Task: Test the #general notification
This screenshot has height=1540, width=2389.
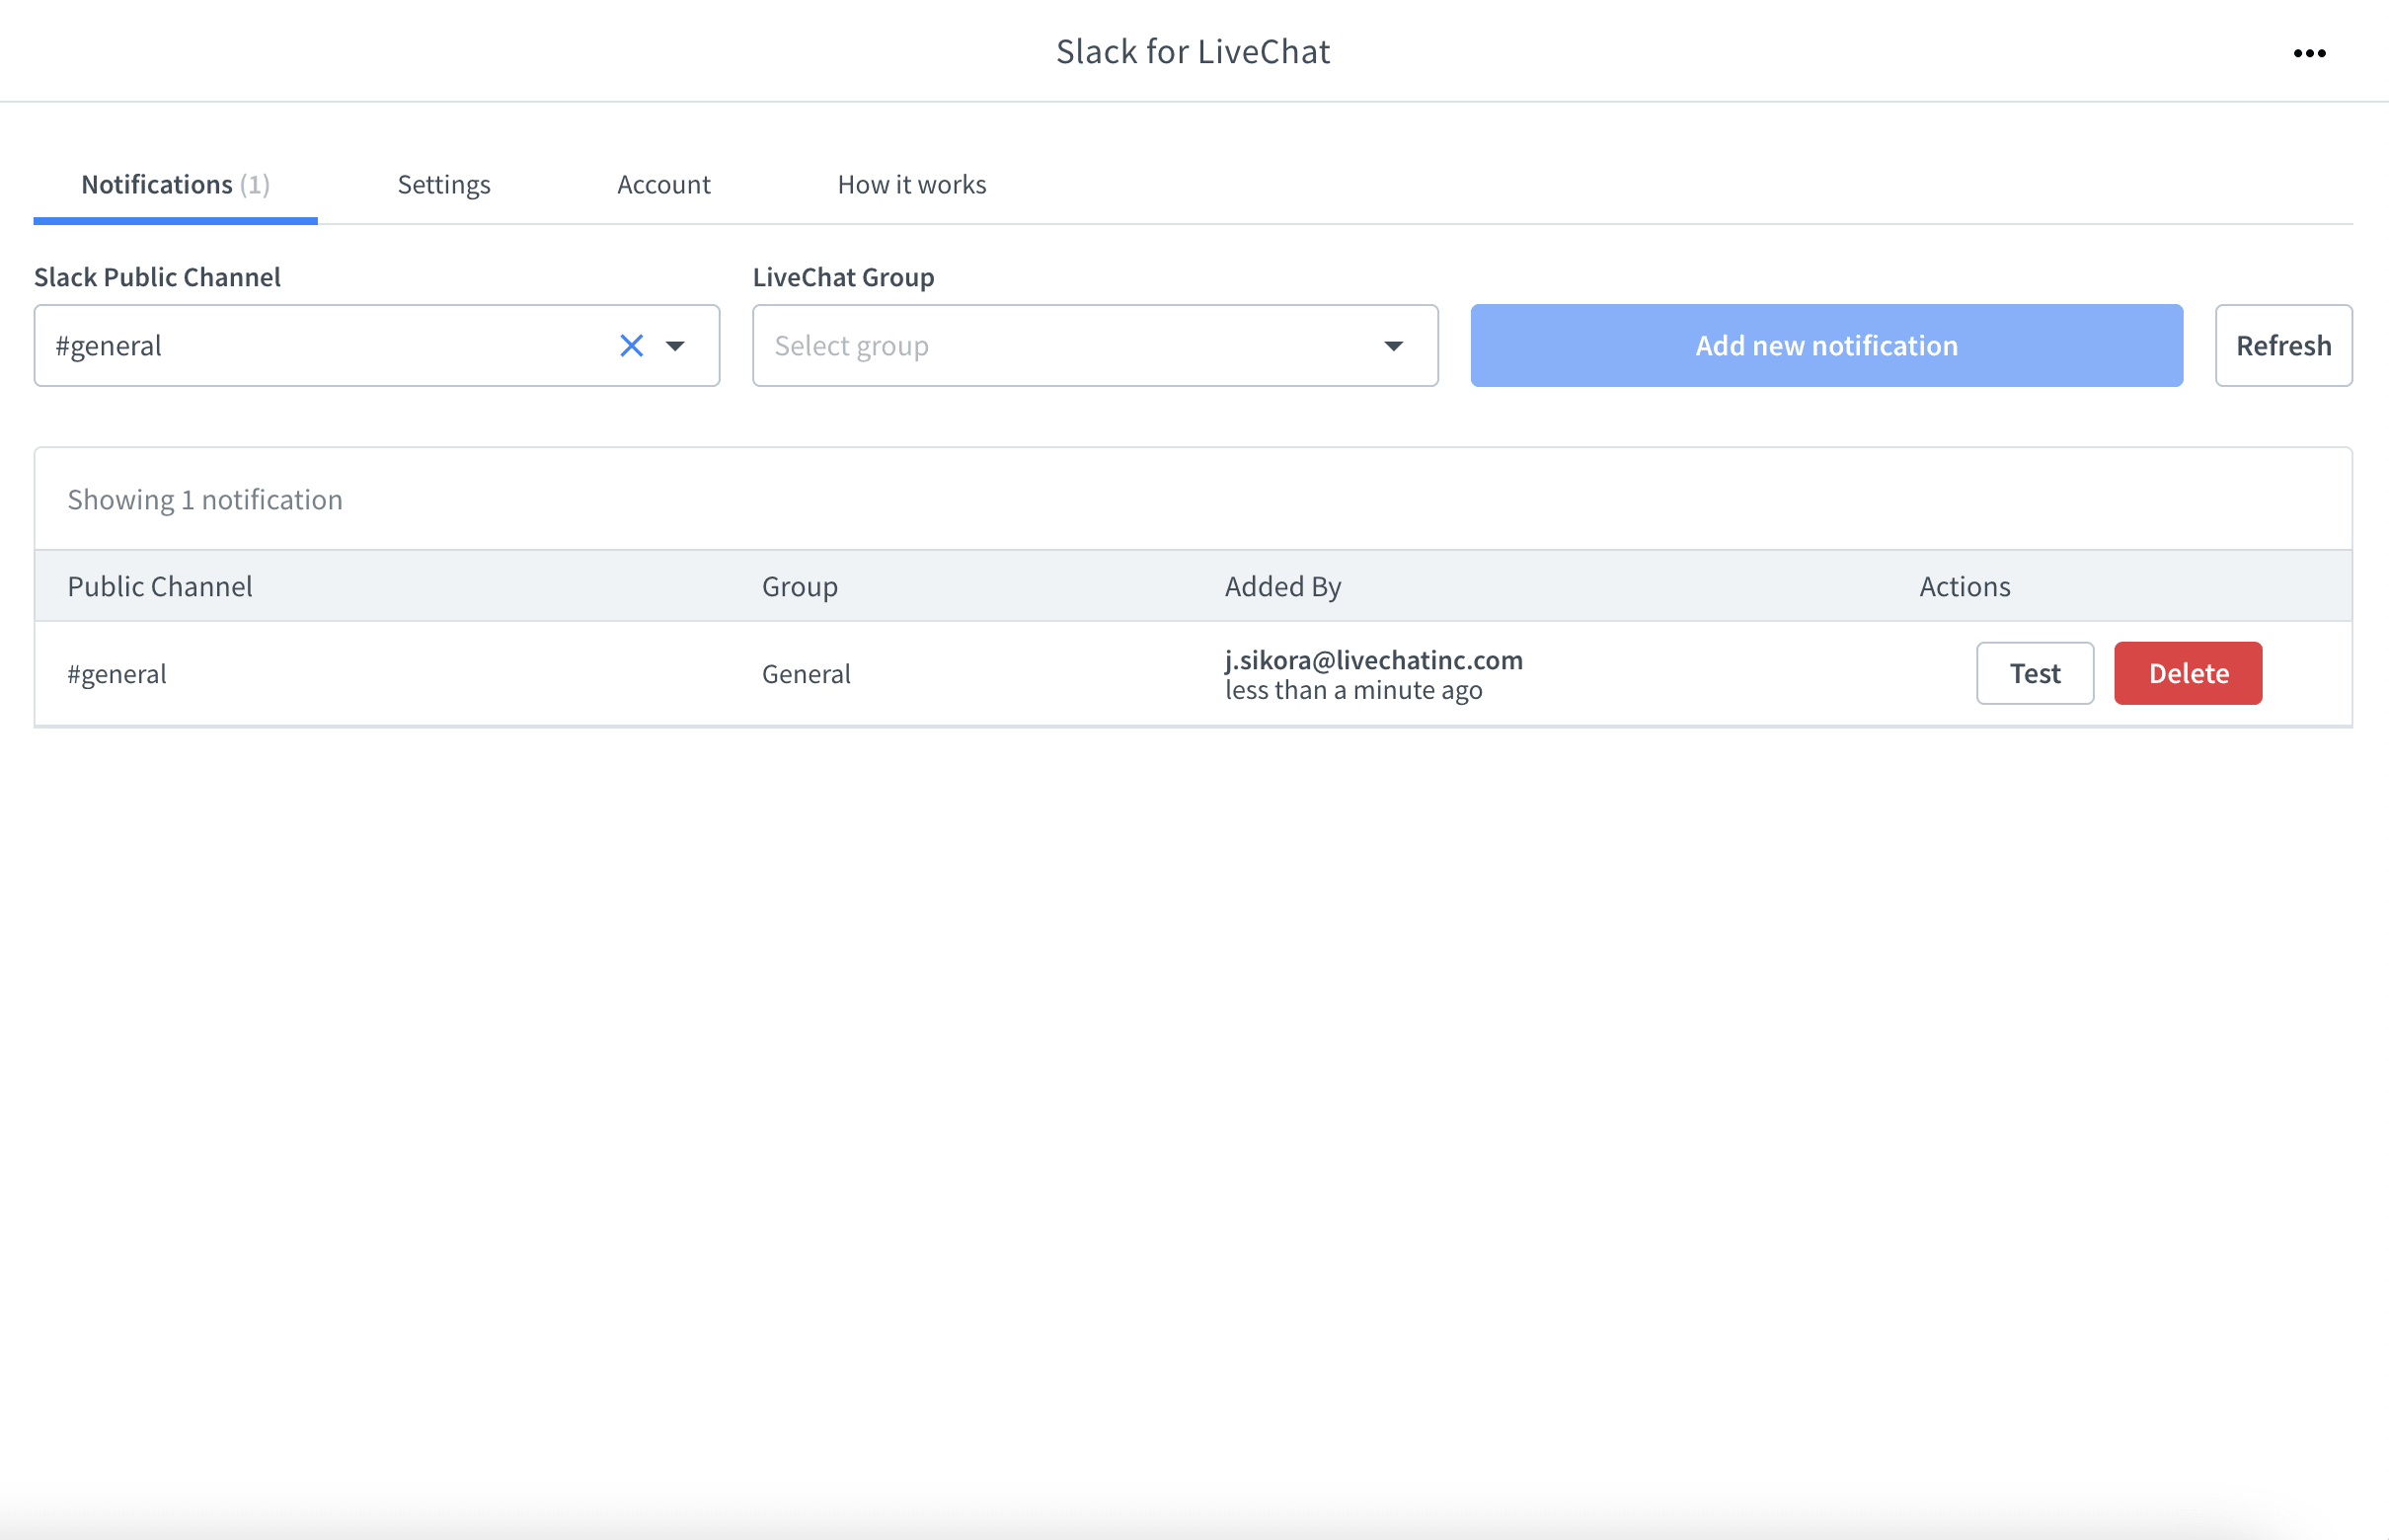Action: tap(2035, 673)
